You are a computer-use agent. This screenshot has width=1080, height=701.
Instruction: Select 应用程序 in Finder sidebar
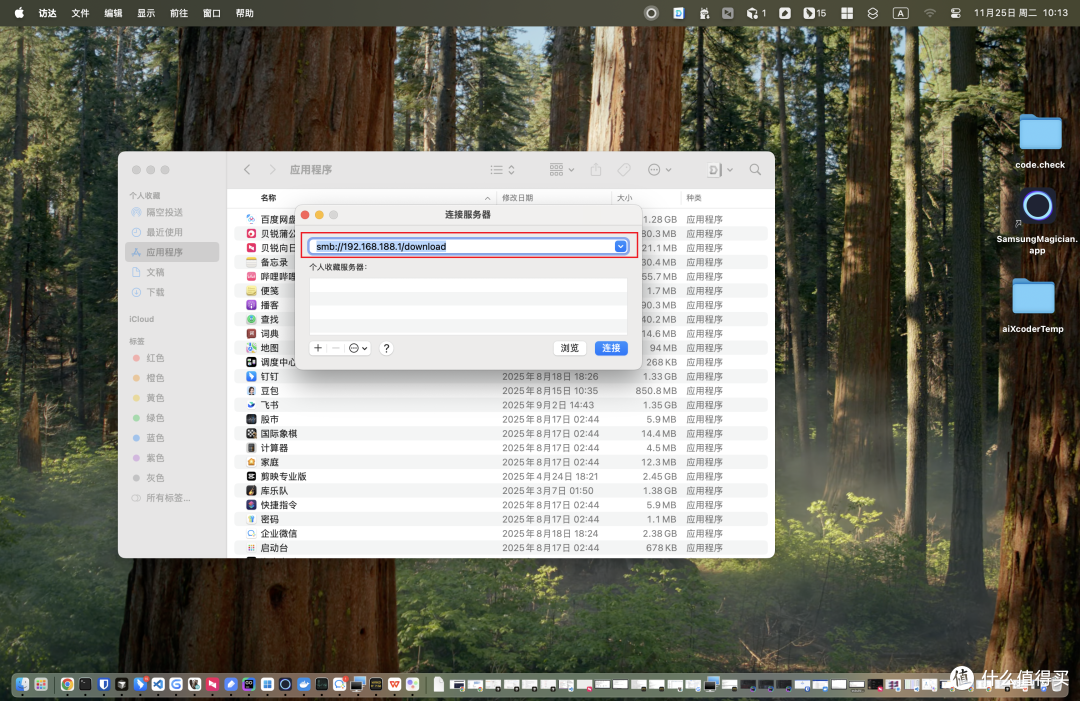tap(172, 252)
